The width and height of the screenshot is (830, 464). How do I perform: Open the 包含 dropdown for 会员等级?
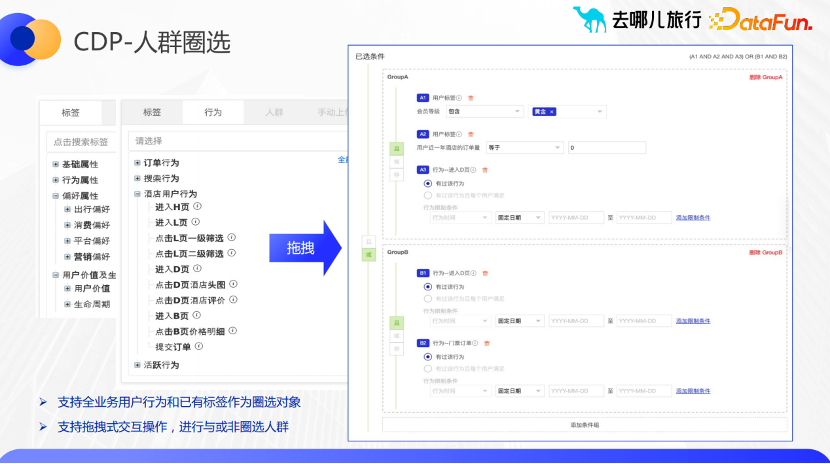[x=484, y=112]
